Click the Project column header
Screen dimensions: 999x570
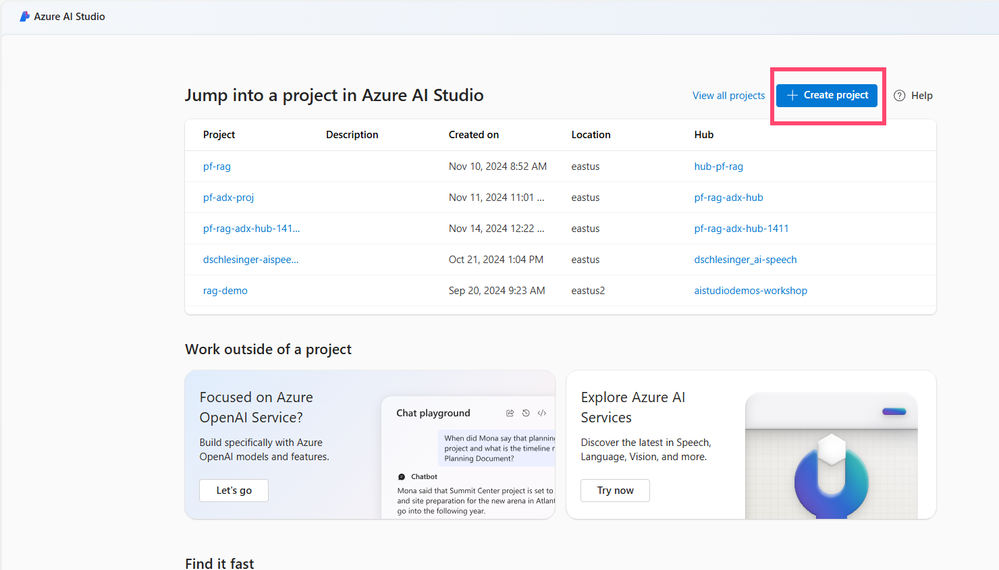pyautogui.click(x=219, y=135)
